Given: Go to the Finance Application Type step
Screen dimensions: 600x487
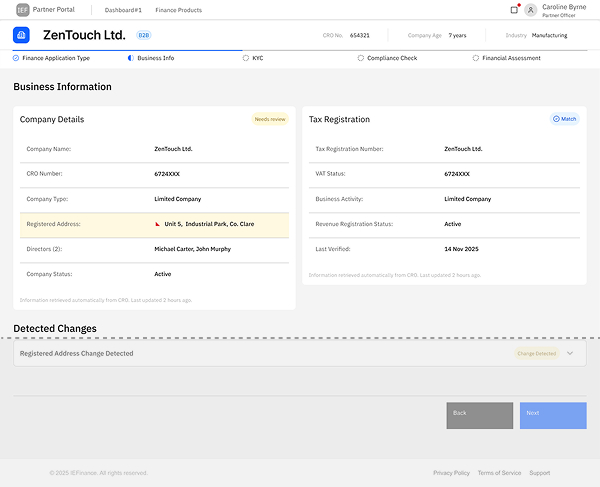Looking at the screenshot, I should [x=56, y=58].
